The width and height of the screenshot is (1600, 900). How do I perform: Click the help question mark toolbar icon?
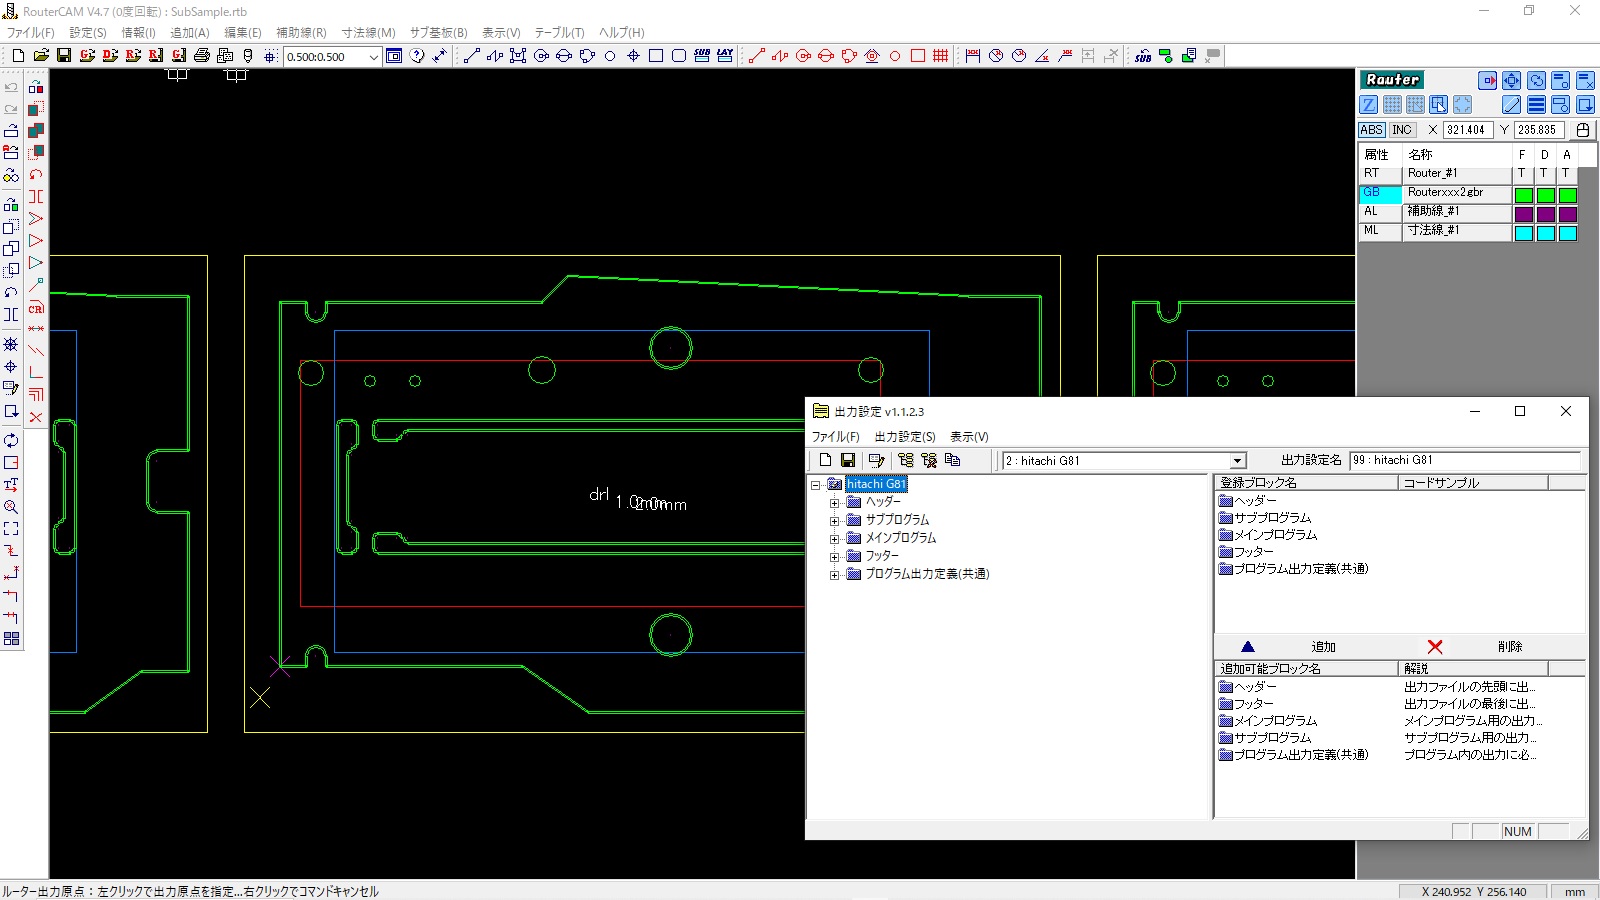pyautogui.click(x=417, y=56)
